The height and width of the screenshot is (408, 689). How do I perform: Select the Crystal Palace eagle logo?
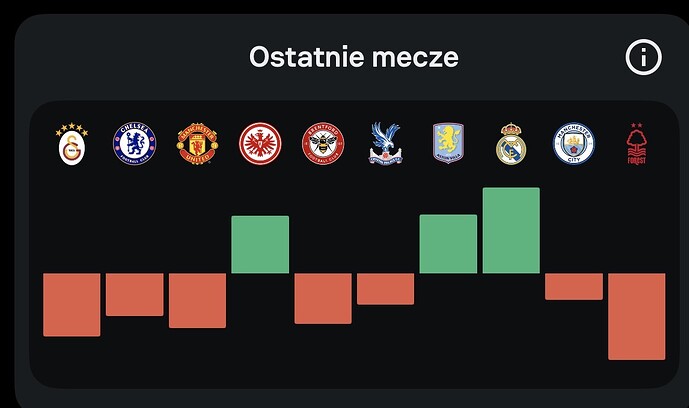coord(385,144)
